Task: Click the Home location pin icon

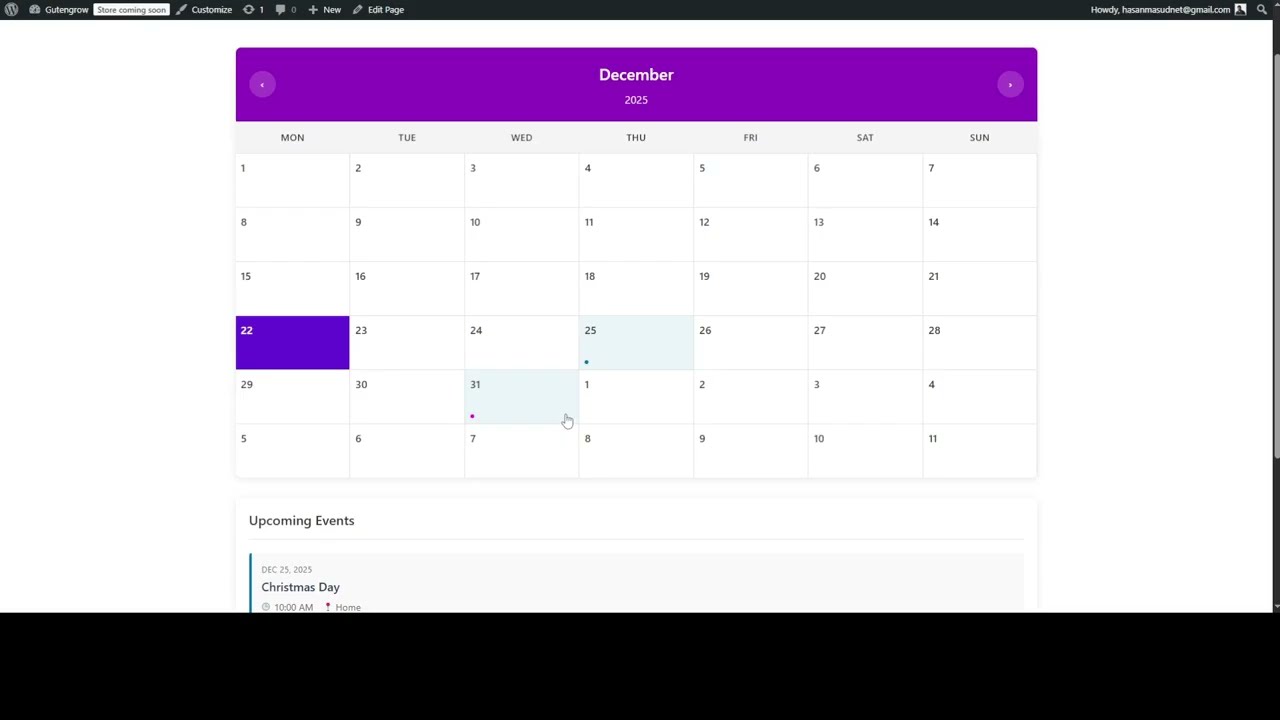Action: 327,607
